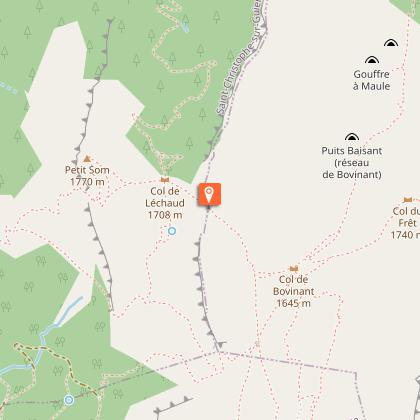Click the Petit Som 1770 m label
Screen dimensions: 420x420
point(87,176)
